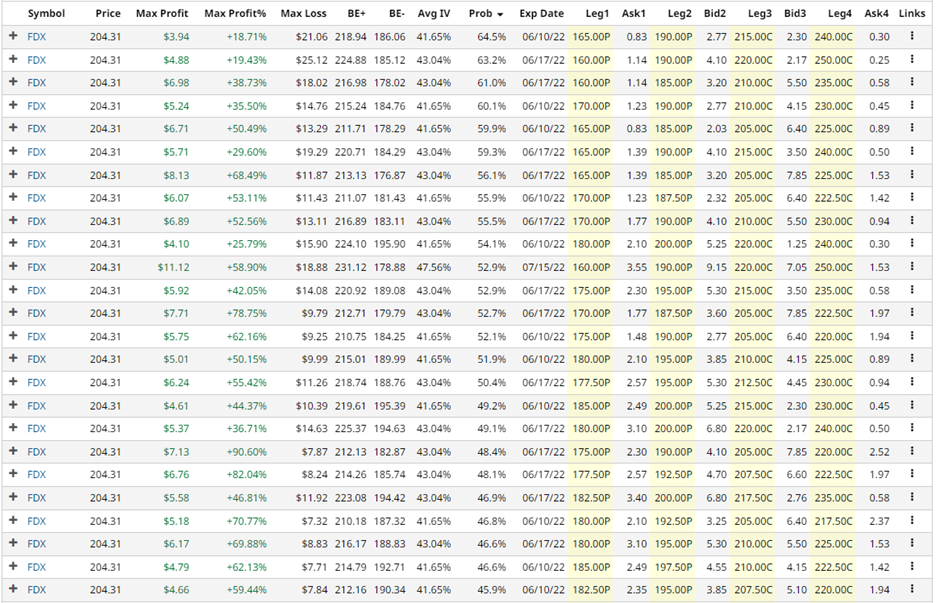
Task: Click the Price column header
Action: pyautogui.click(x=108, y=13)
